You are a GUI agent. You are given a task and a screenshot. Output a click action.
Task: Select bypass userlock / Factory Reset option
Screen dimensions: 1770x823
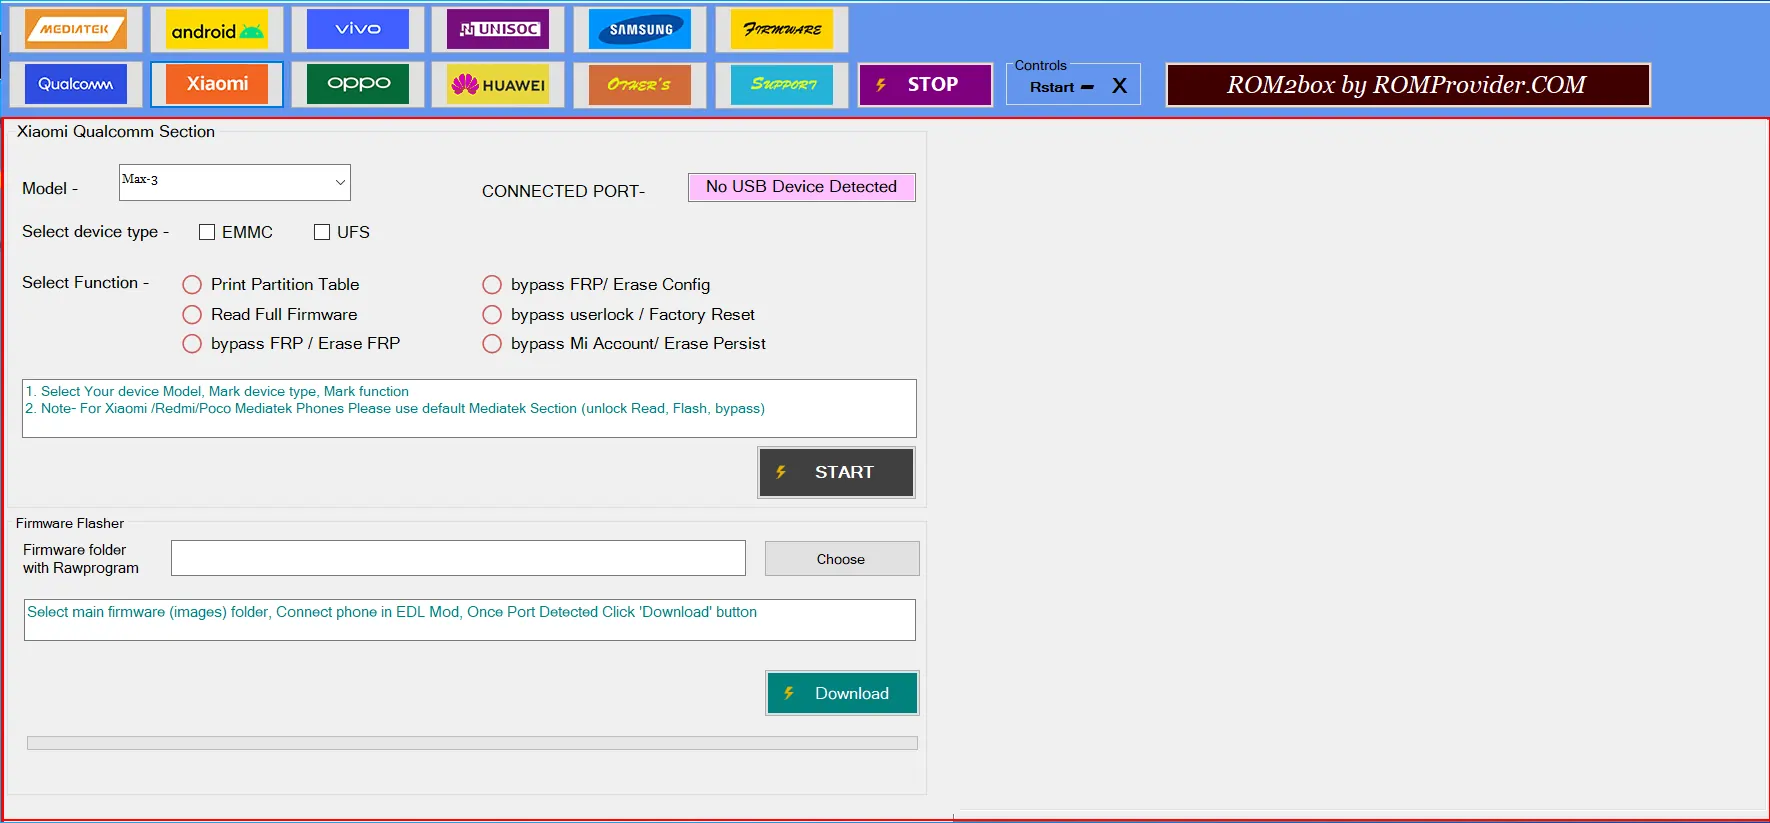pos(492,315)
